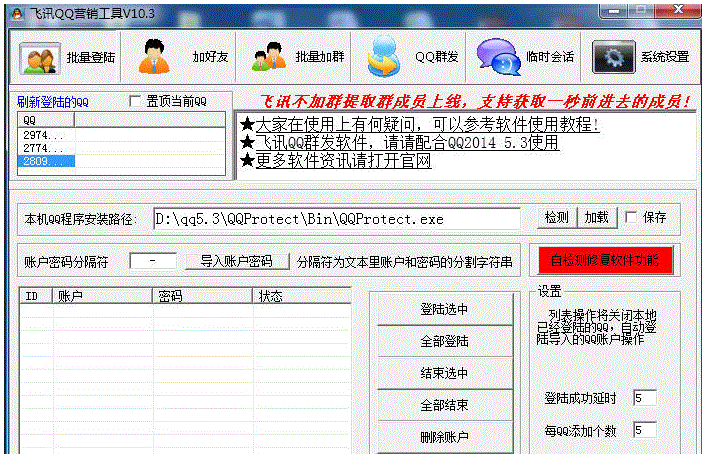Toggle the 保存 checkbox
The width and height of the screenshot is (702, 454).
[x=631, y=218]
